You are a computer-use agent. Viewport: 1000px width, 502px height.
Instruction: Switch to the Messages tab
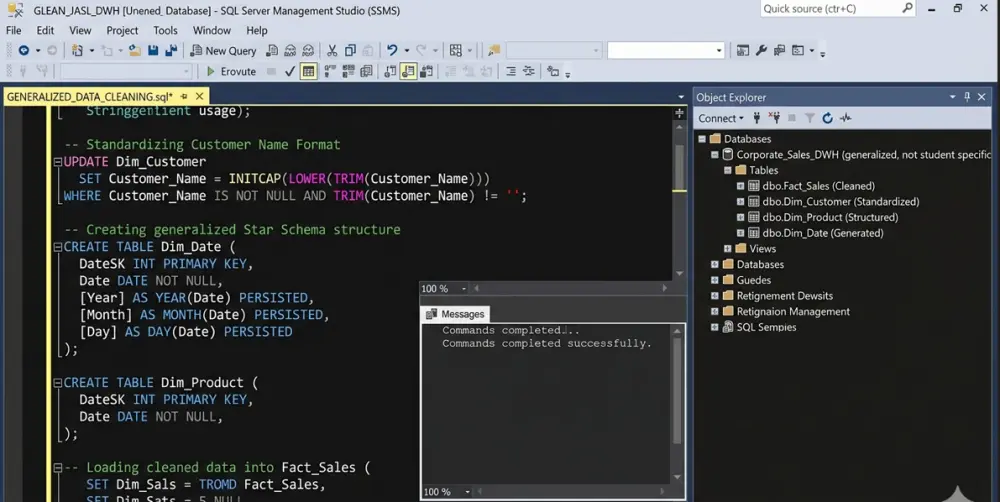pos(456,314)
